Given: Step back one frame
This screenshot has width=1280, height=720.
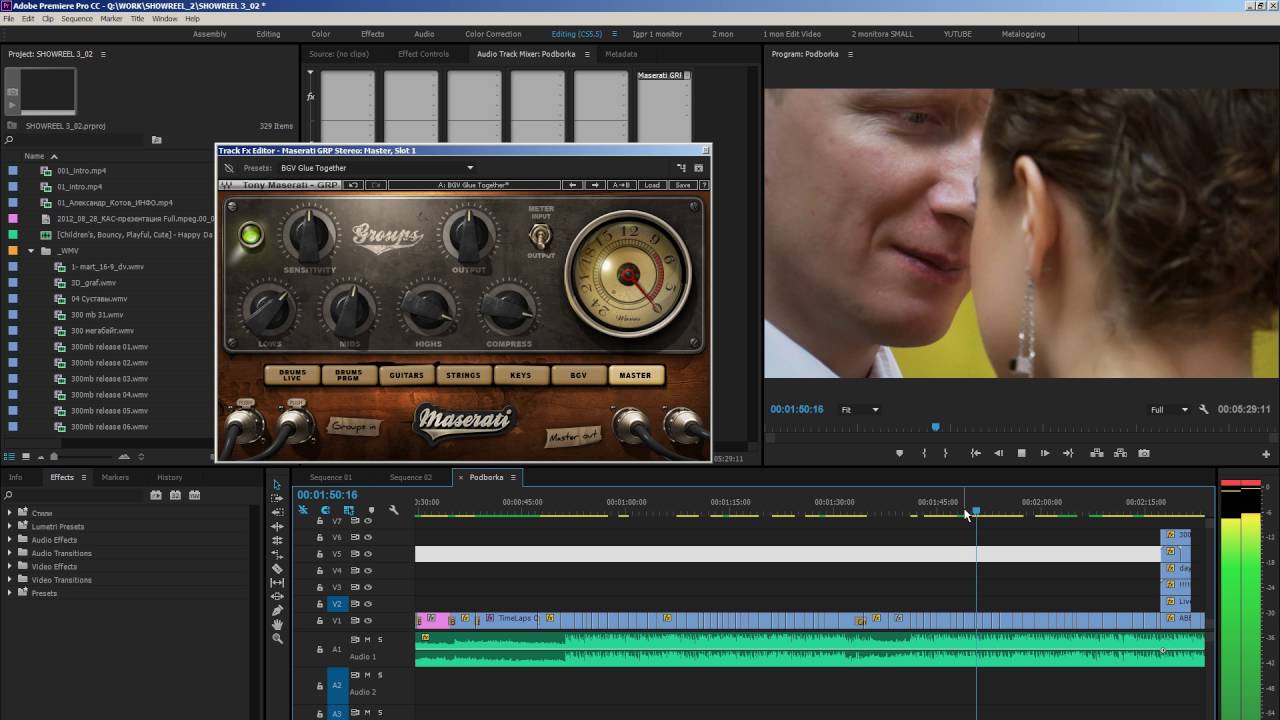Looking at the screenshot, I should [x=998, y=453].
